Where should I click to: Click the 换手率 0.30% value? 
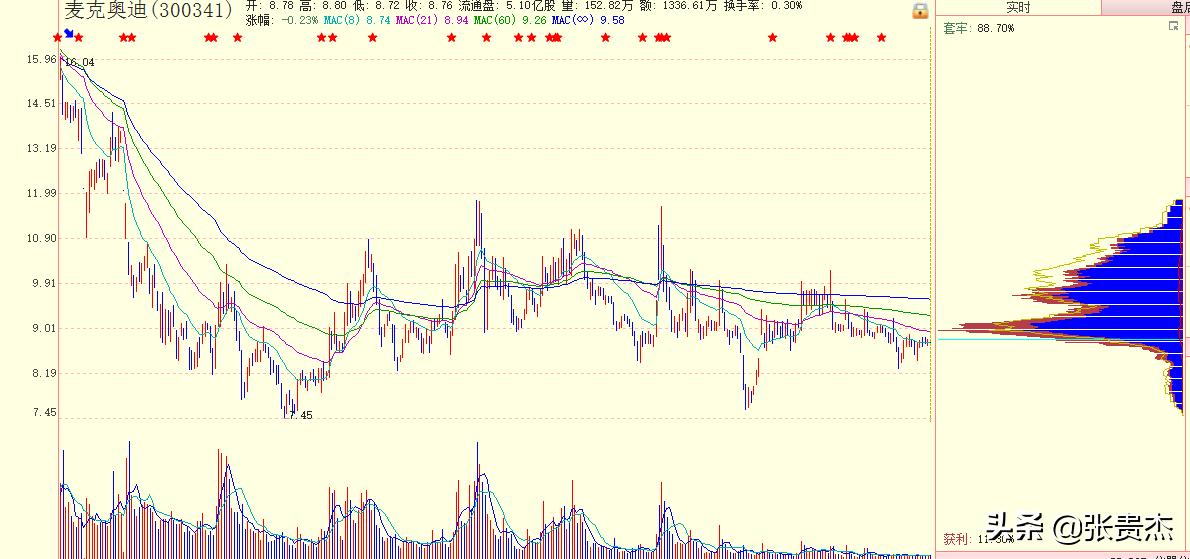763,5
